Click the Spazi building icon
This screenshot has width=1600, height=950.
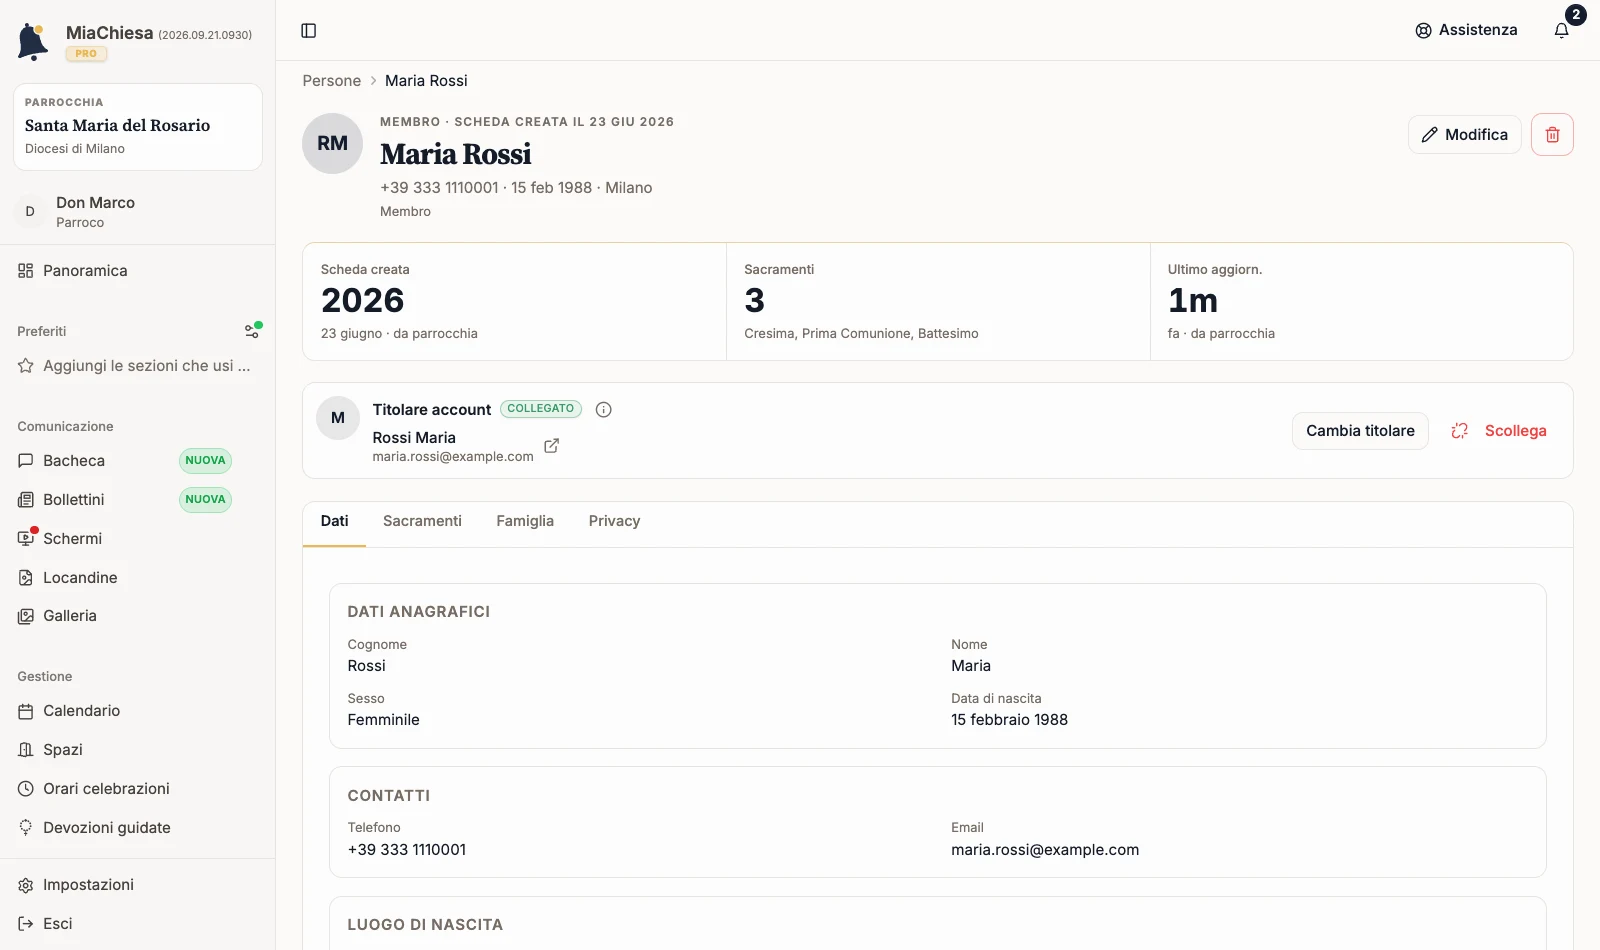(26, 750)
